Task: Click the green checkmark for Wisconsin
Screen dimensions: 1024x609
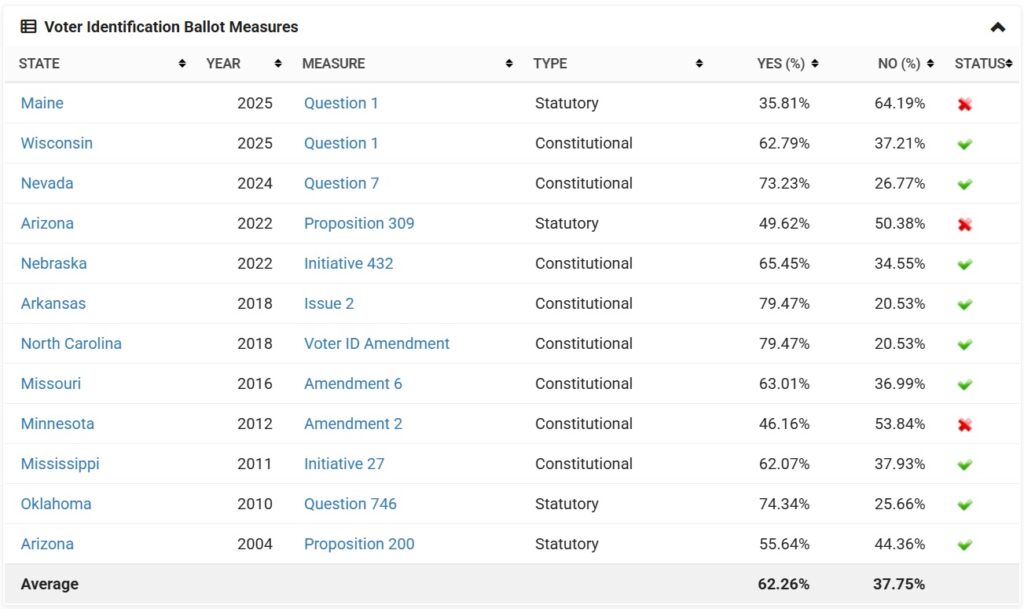Action: (965, 144)
